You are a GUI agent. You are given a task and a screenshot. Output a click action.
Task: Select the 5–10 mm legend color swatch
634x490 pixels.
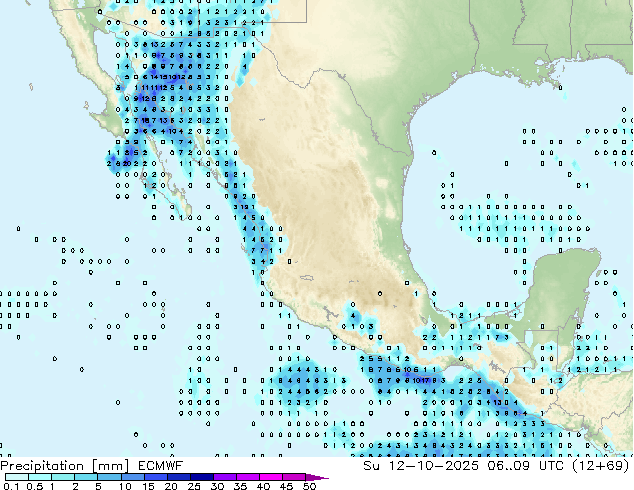(109, 477)
